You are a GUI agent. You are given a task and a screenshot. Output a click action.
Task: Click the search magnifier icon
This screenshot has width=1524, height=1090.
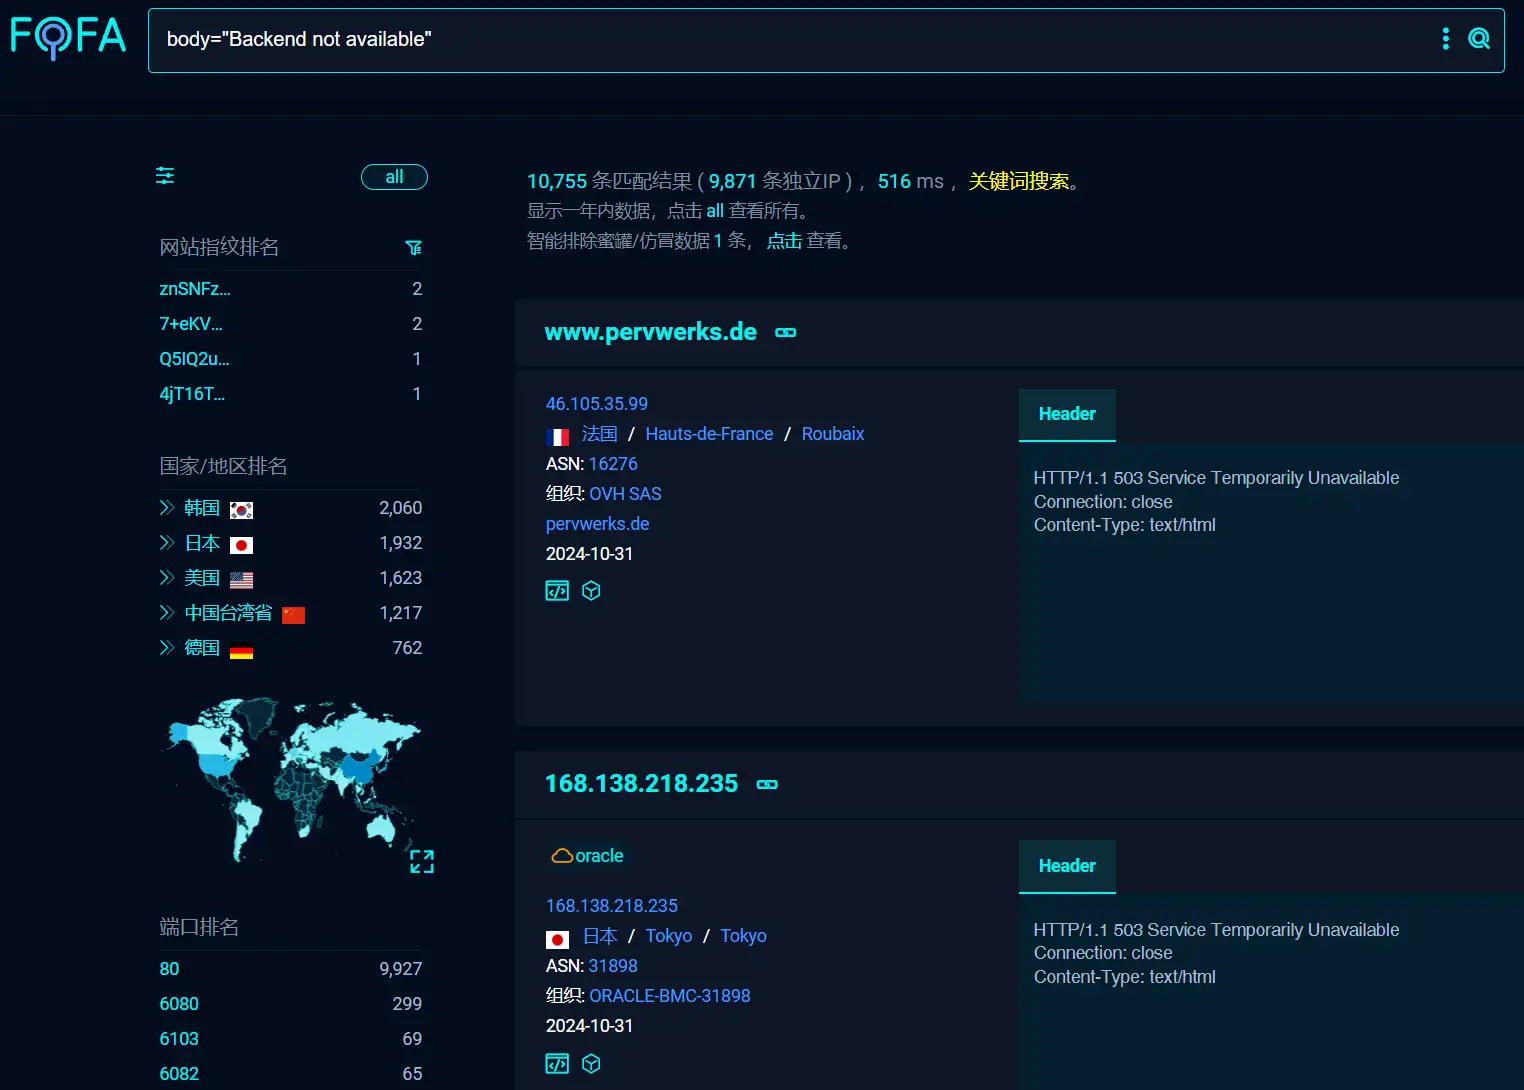pyautogui.click(x=1478, y=39)
